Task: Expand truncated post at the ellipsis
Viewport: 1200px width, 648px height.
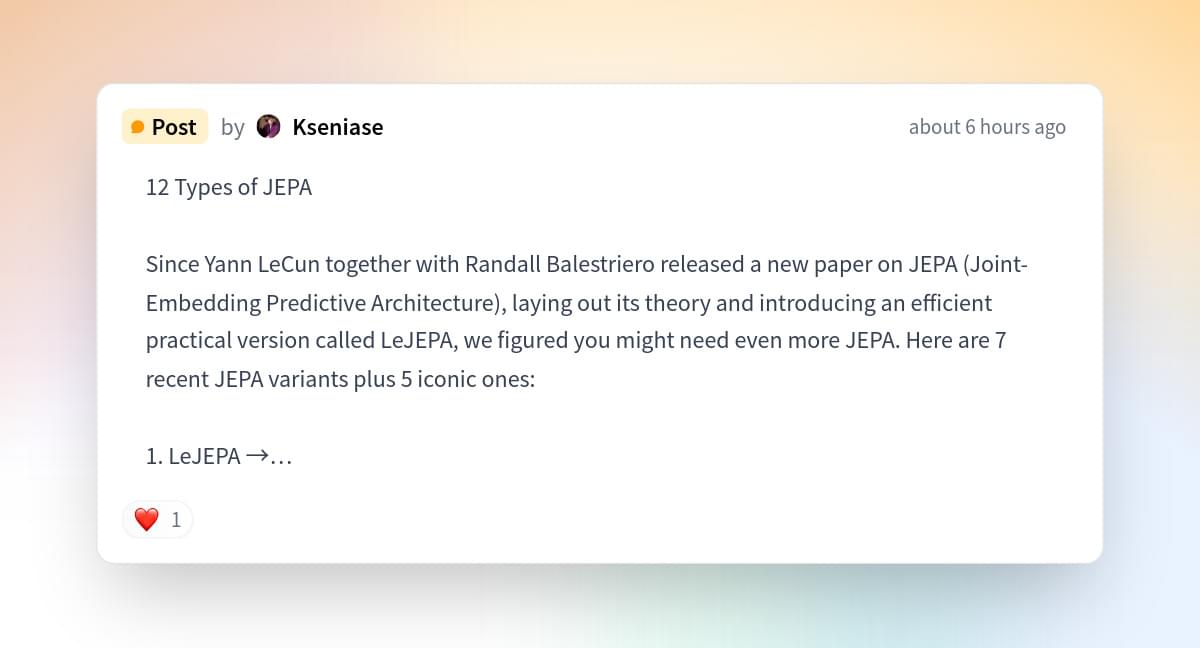Action: (281, 458)
